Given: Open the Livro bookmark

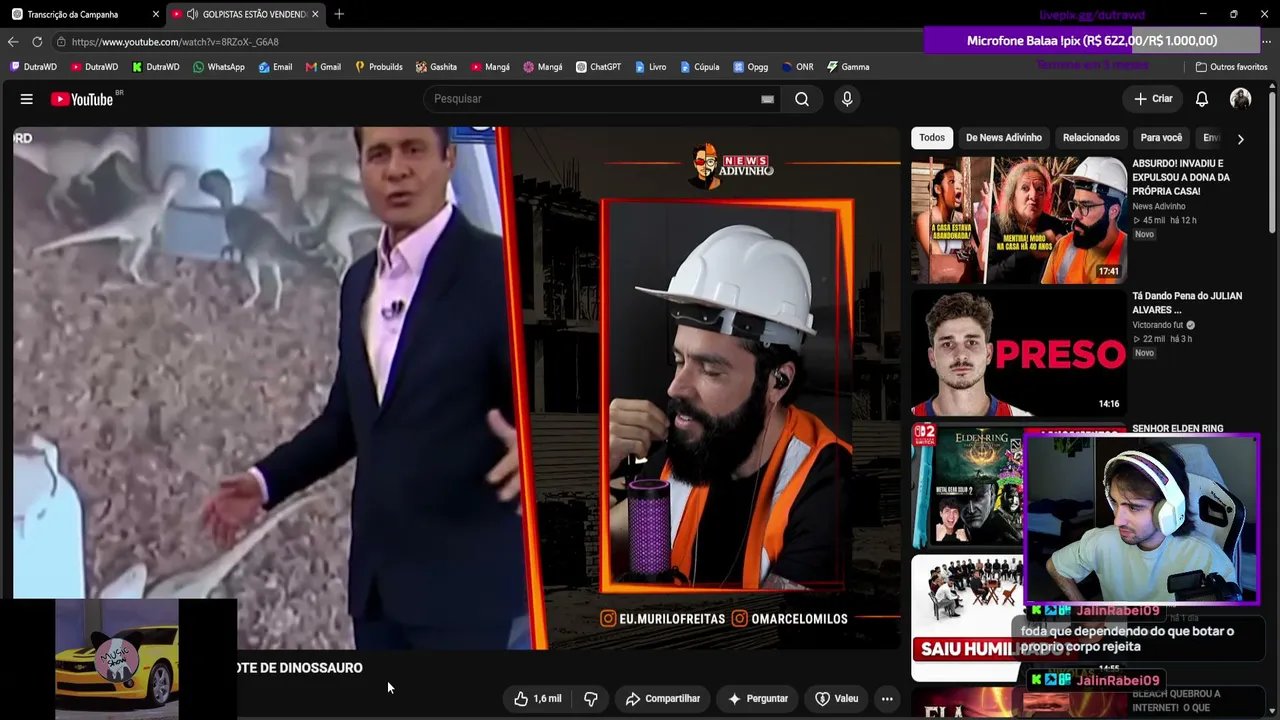Looking at the screenshot, I should pyautogui.click(x=650, y=67).
